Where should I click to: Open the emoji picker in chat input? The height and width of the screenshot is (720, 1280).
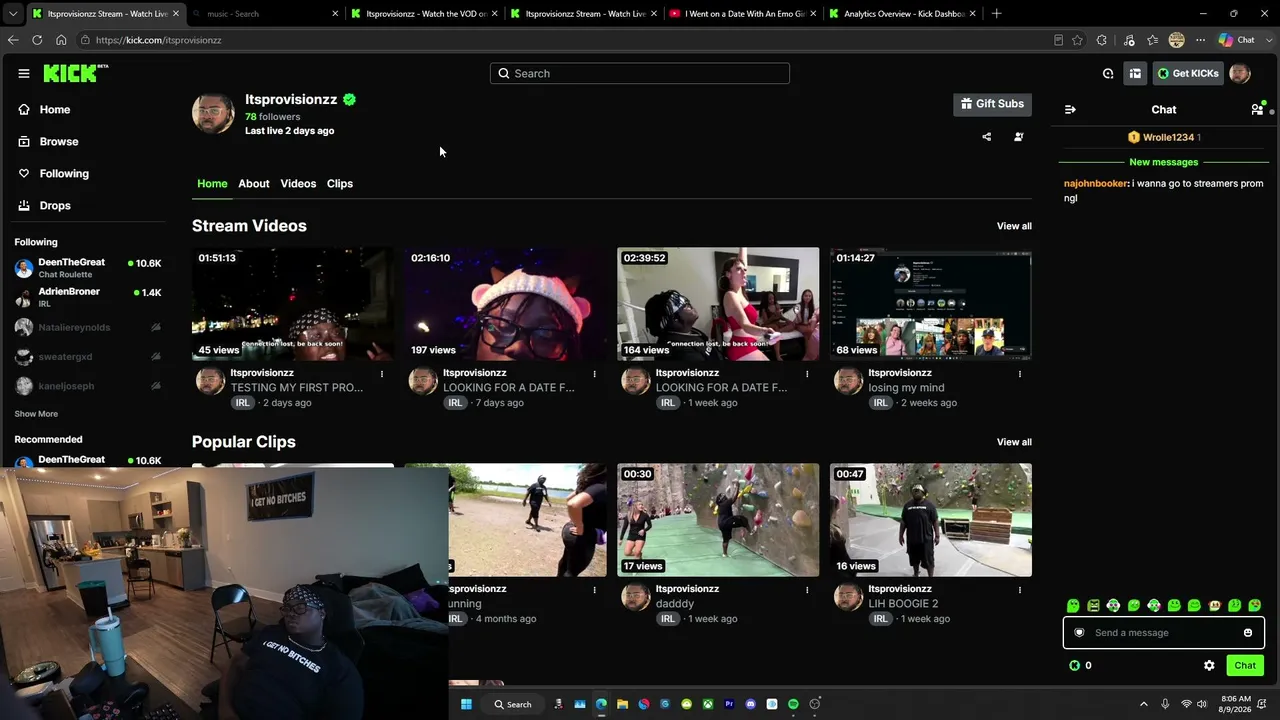1248,633
